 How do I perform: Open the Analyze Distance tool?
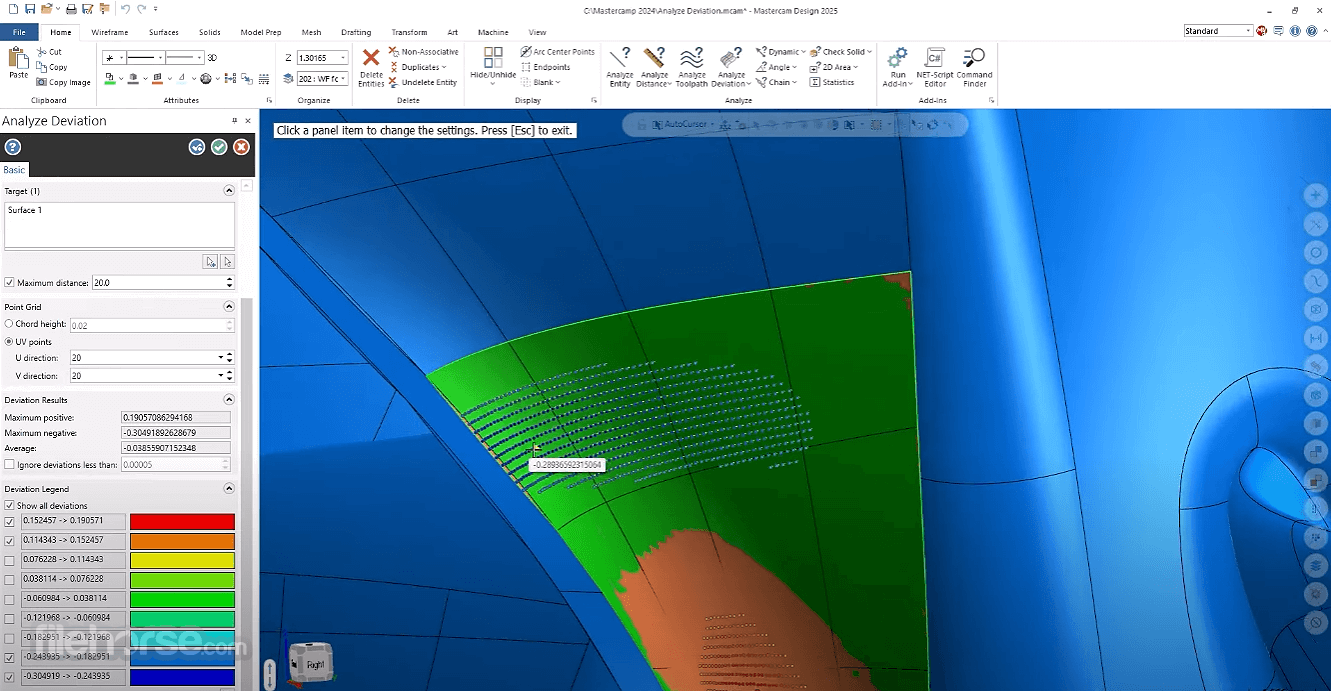pos(655,67)
